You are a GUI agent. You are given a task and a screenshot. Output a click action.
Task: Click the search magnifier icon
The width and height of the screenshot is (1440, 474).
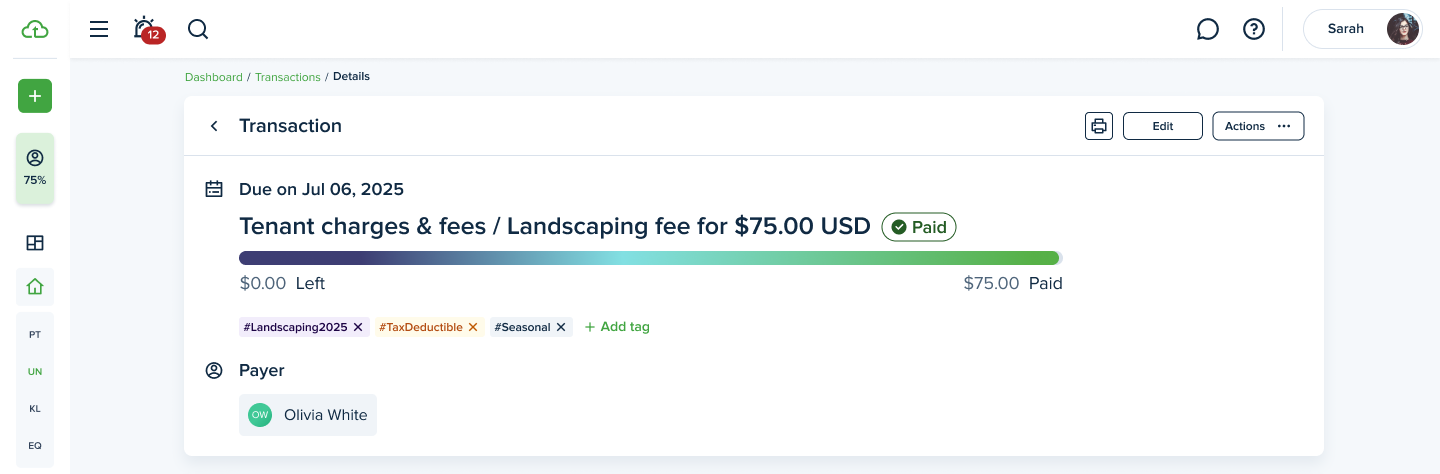[x=198, y=29]
